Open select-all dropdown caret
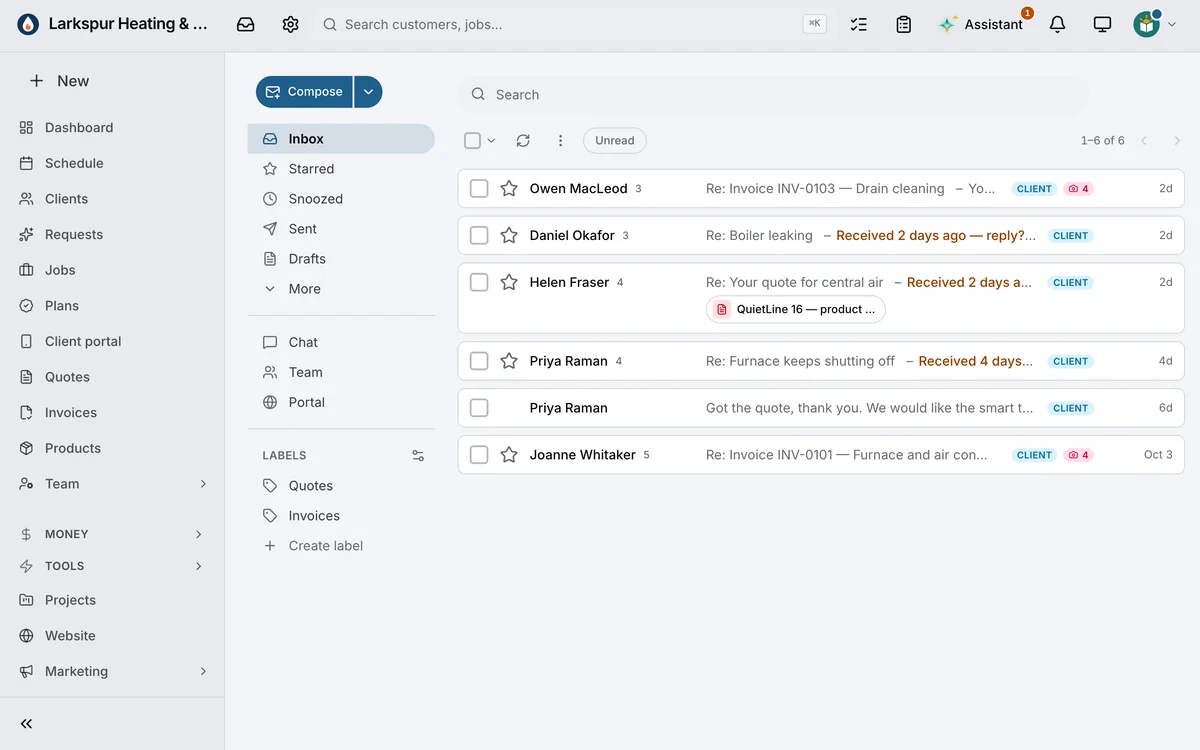 [x=491, y=141]
